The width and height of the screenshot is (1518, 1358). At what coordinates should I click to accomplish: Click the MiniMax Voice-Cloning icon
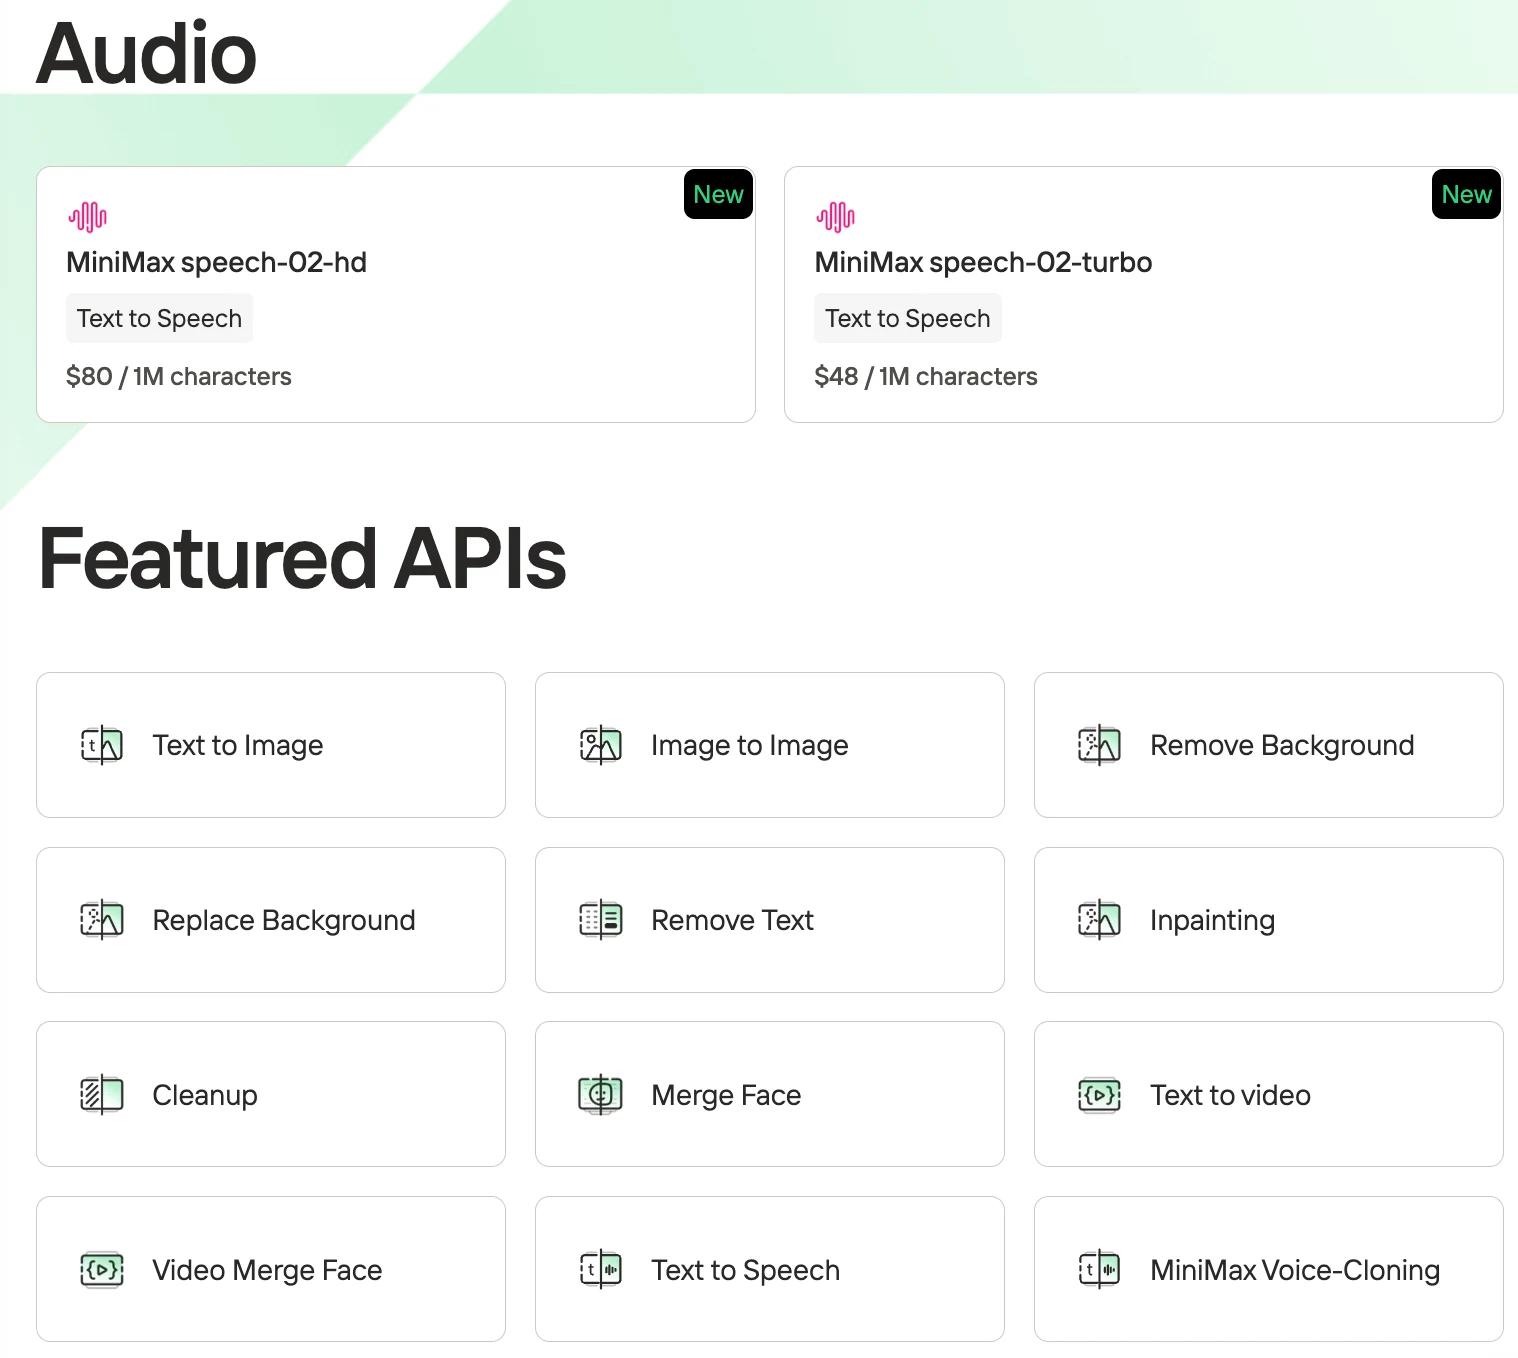coord(1099,1270)
